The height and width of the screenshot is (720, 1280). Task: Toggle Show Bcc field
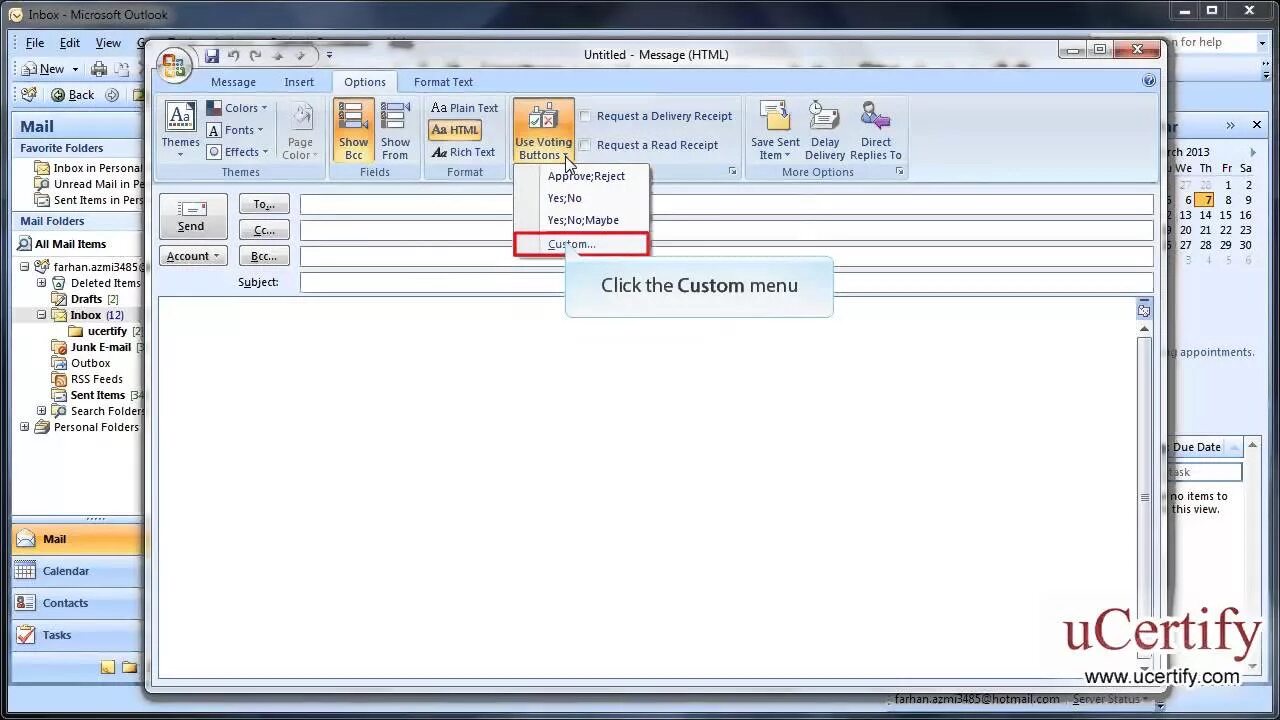[x=353, y=130]
